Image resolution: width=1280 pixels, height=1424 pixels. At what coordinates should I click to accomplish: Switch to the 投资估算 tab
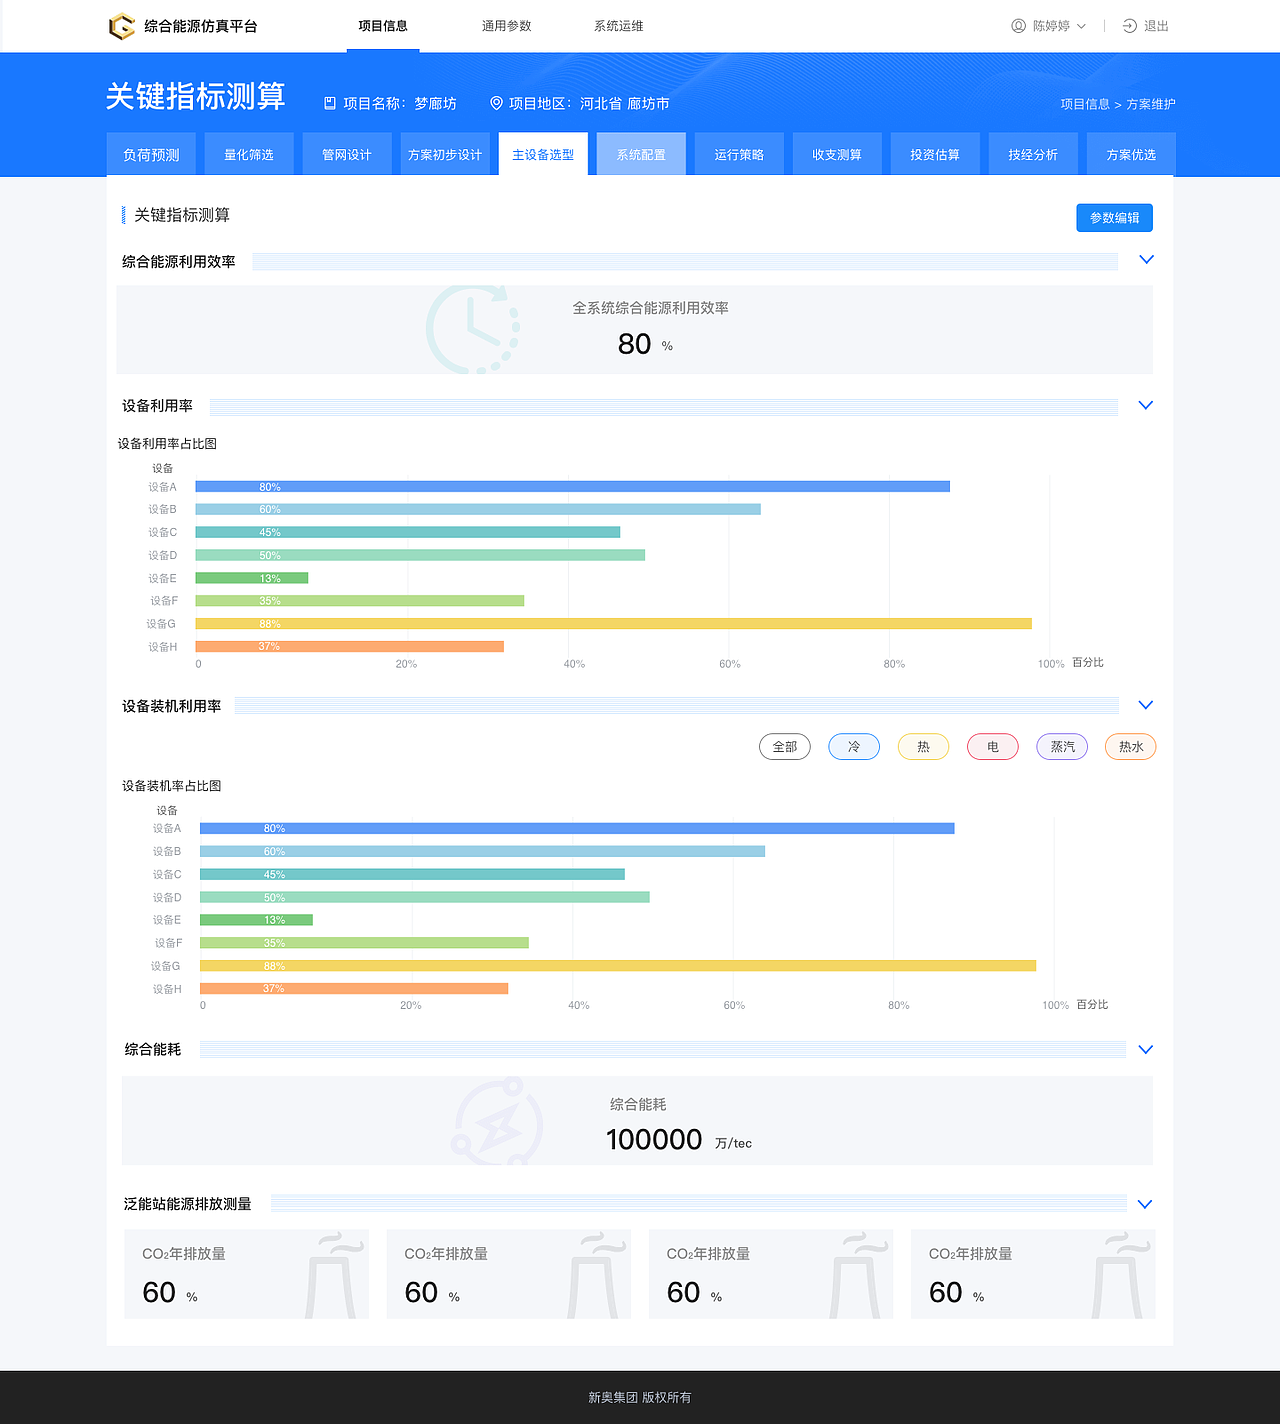935,154
